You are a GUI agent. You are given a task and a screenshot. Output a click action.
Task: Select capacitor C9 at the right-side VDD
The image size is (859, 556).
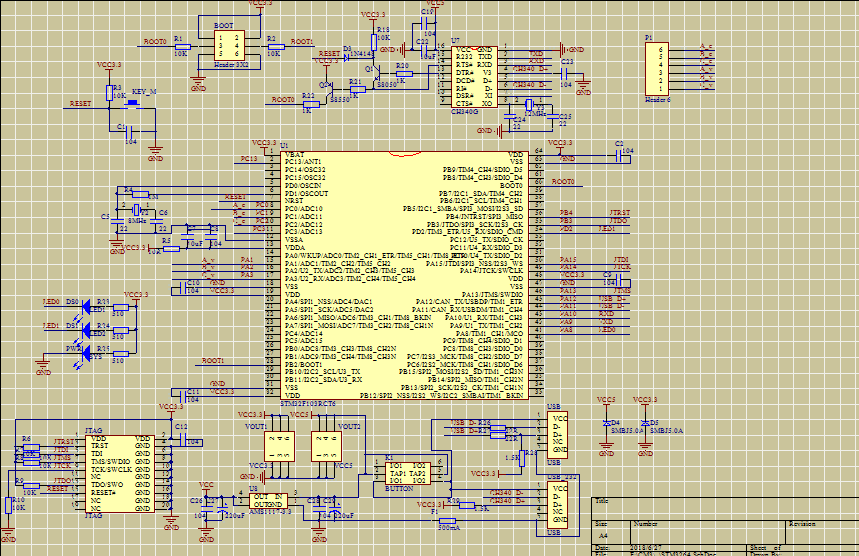click(617, 280)
